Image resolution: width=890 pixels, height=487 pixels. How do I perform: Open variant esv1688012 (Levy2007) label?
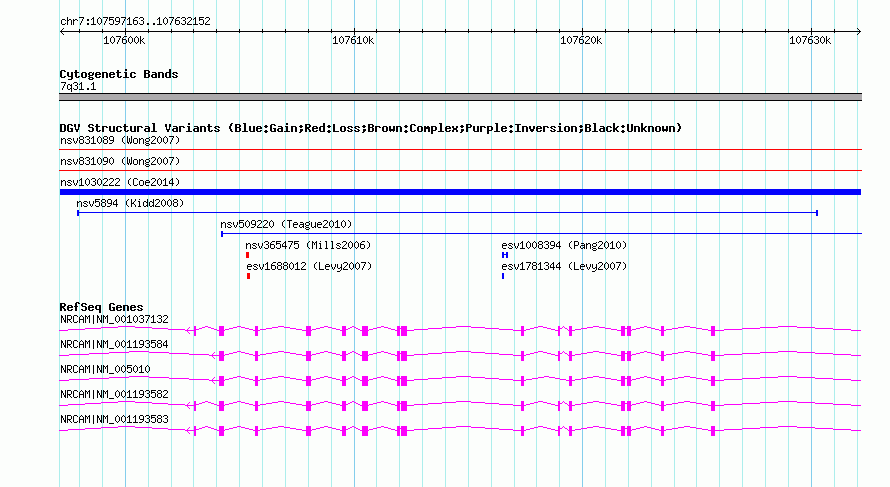309,266
